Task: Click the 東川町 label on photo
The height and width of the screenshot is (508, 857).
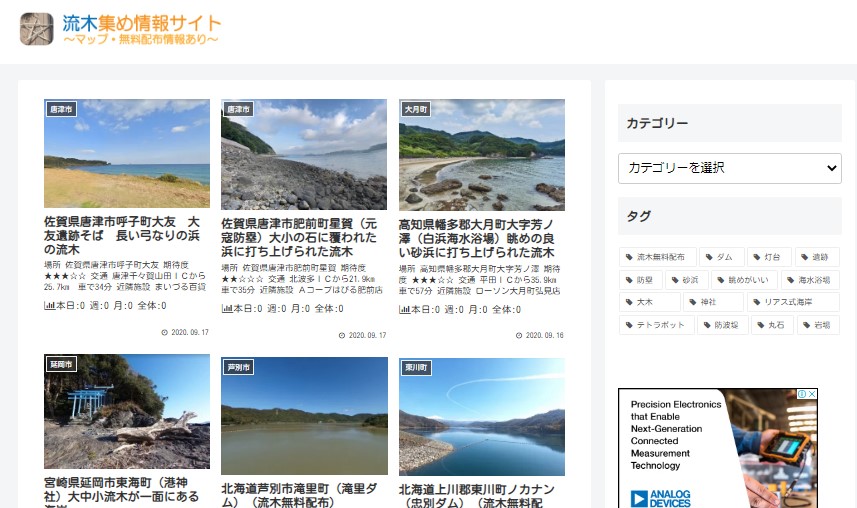Action: click(x=416, y=368)
